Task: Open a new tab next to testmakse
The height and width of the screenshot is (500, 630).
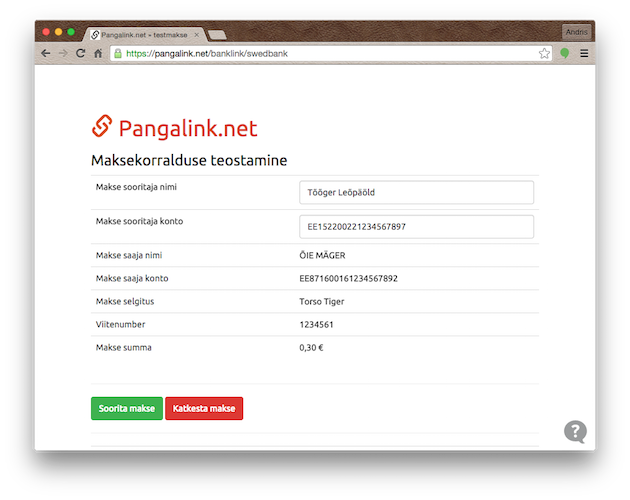Action: (217, 34)
